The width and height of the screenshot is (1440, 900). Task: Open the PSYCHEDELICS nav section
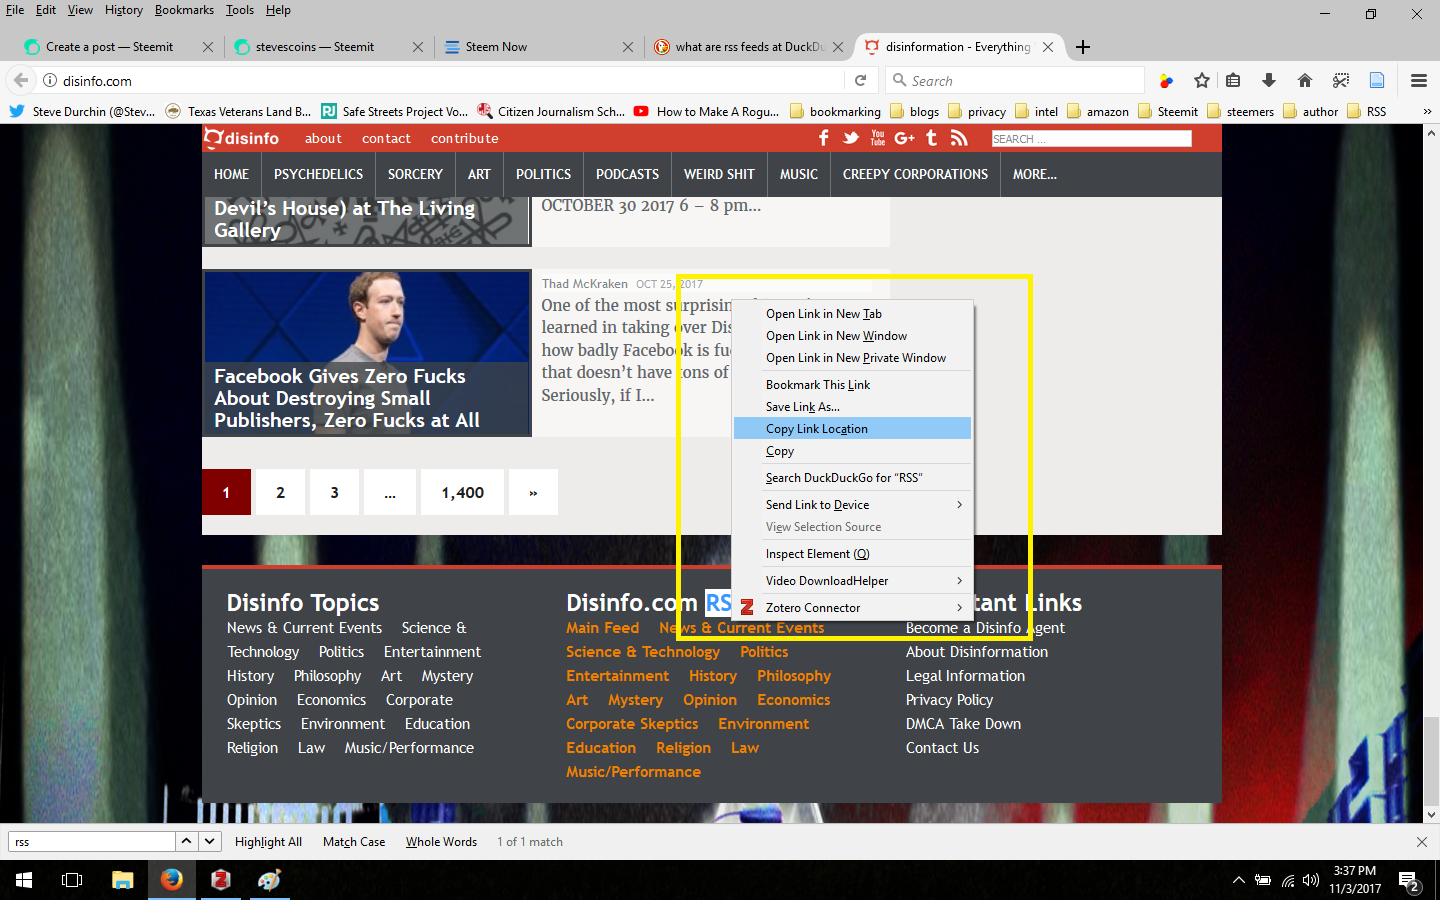click(x=318, y=174)
